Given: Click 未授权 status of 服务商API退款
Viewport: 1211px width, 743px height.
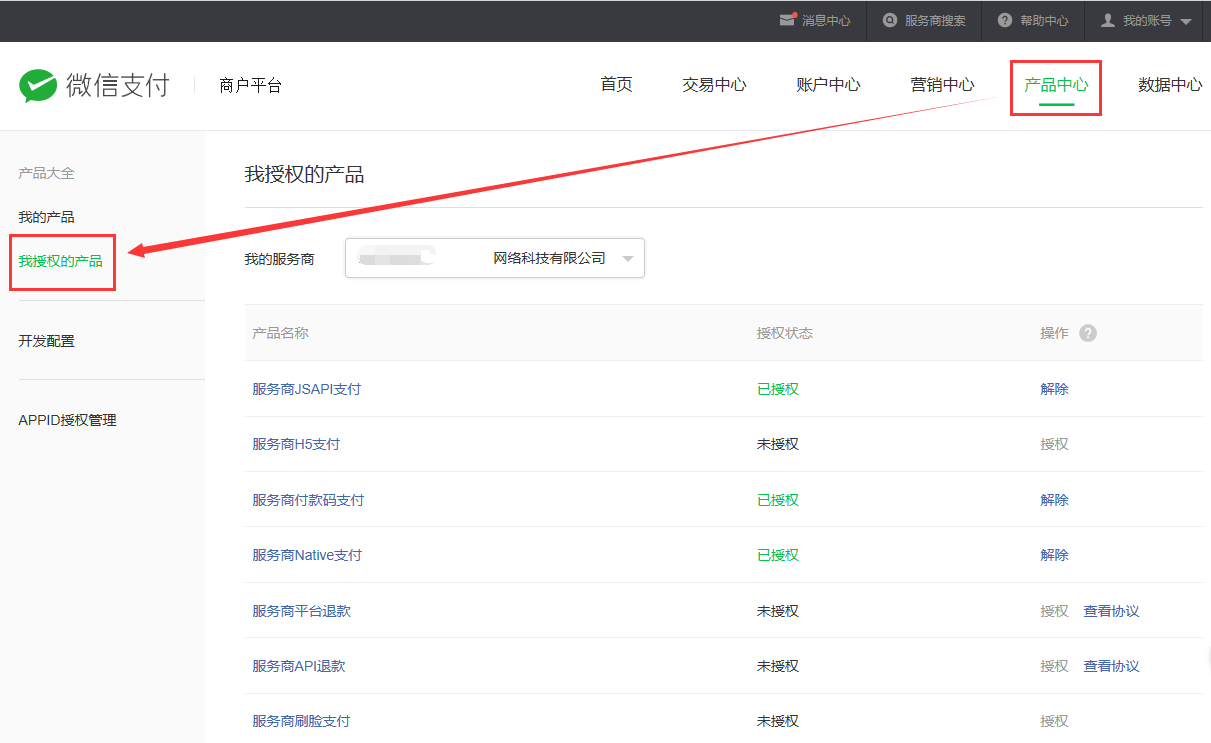Looking at the screenshot, I should [778, 666].
